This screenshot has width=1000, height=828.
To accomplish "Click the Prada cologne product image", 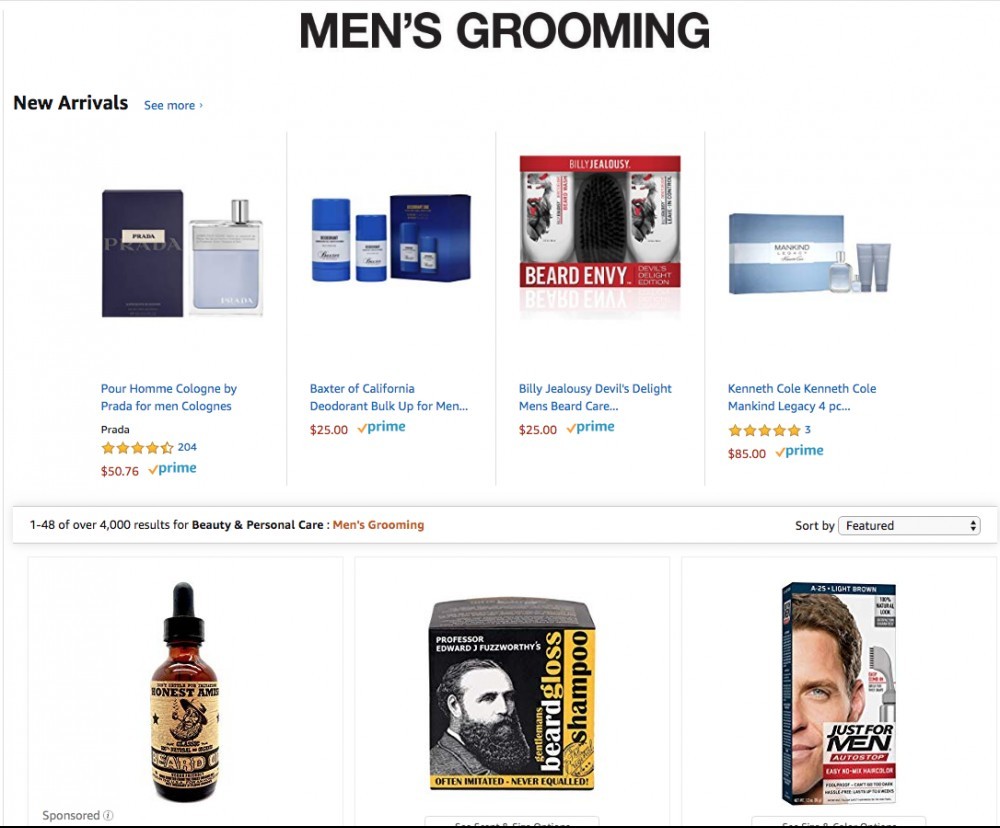I will point(182,253).
